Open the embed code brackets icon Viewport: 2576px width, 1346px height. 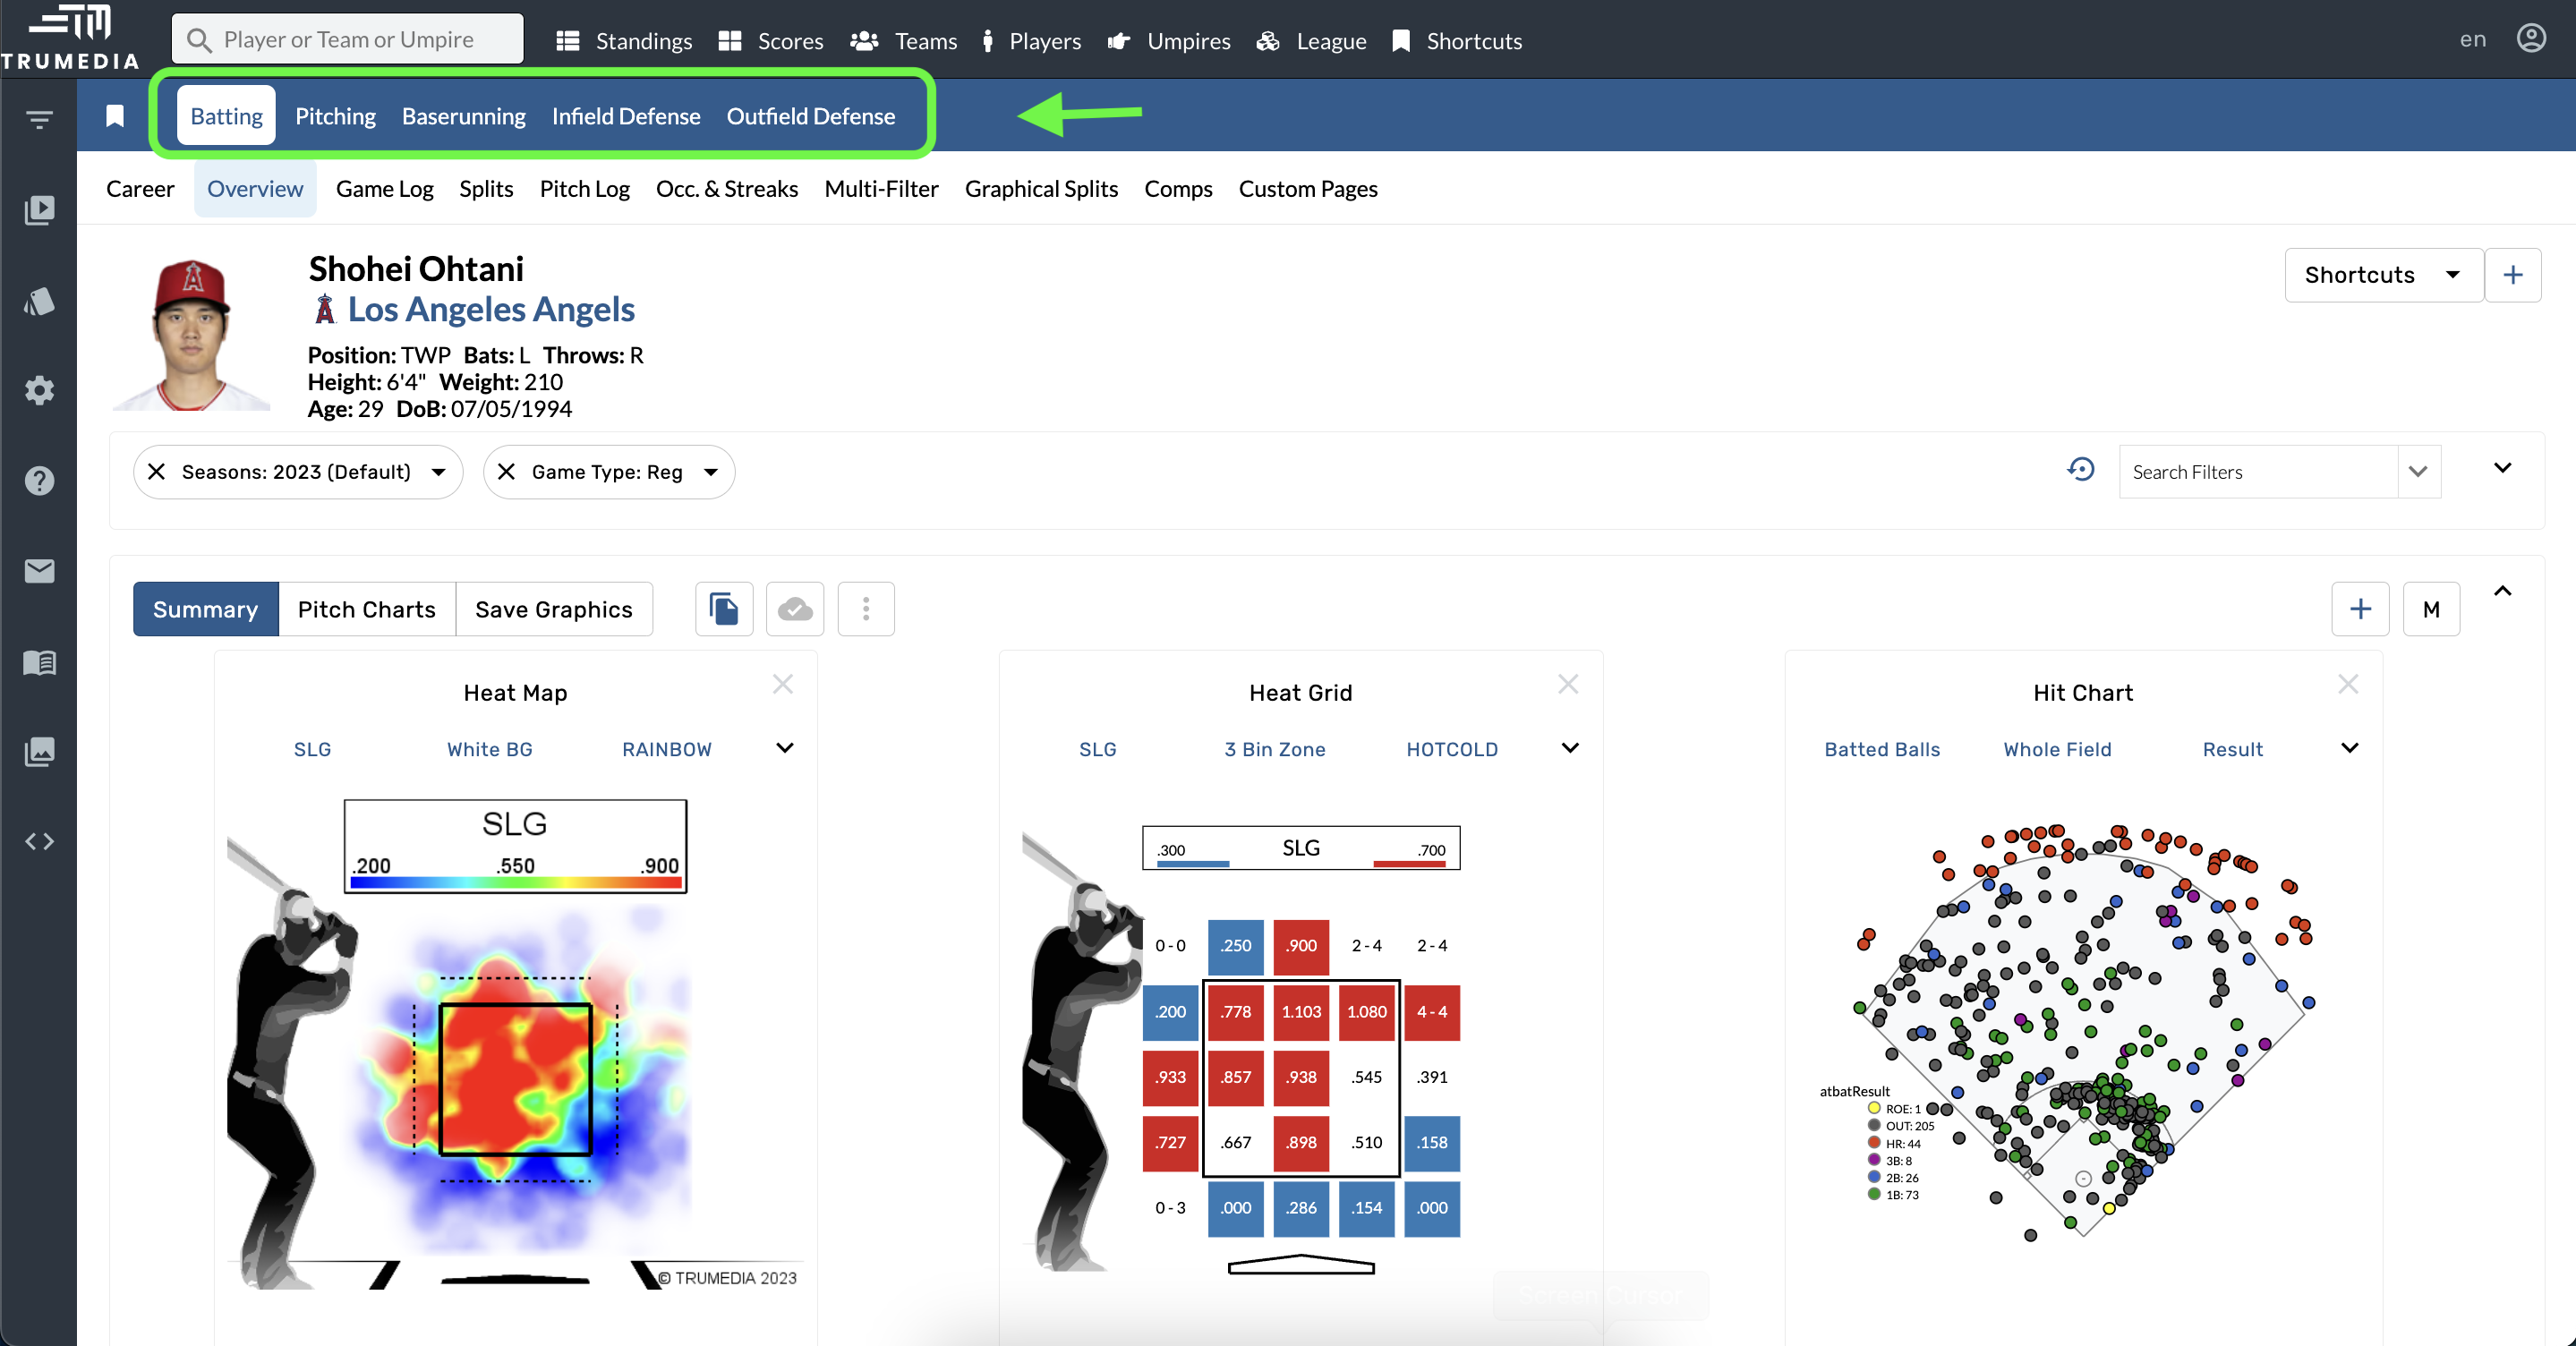point(39,841)
